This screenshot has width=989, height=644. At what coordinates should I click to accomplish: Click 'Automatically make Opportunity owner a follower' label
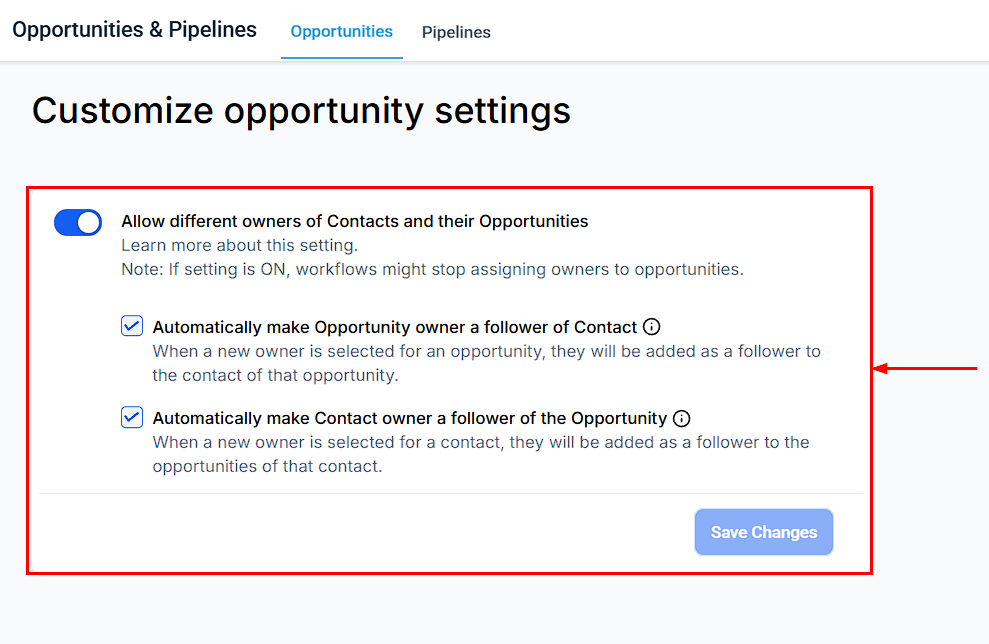[394, 327]
